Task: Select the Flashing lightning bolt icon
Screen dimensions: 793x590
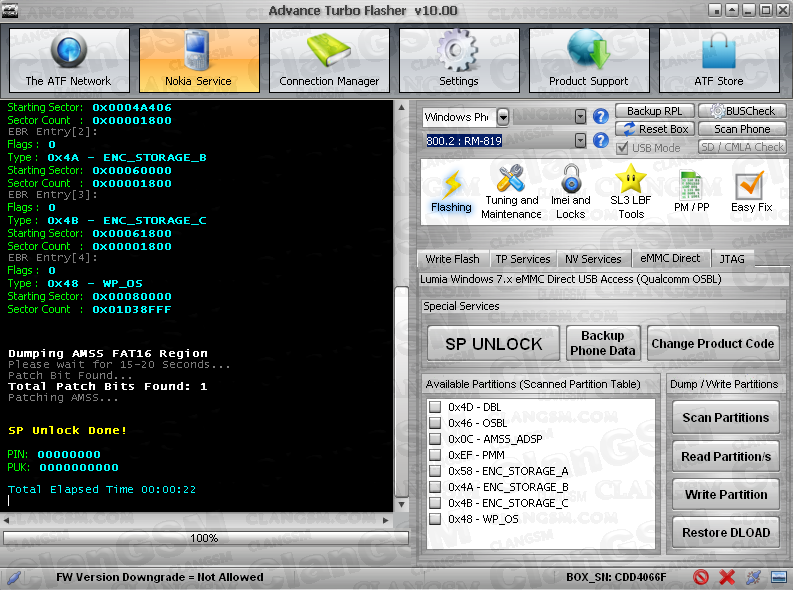Action: (451, 185)
